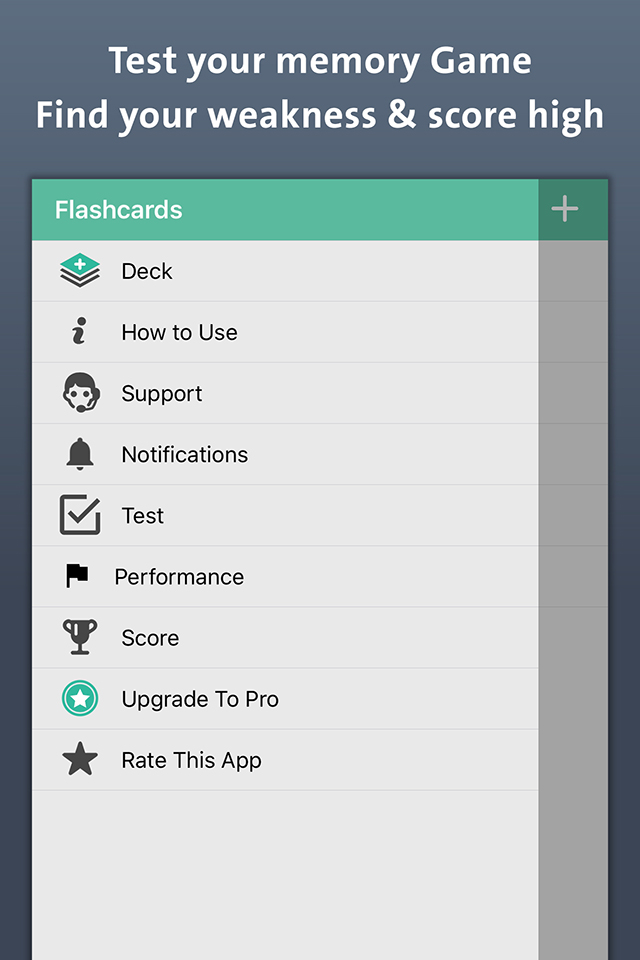
Task: Open the Test menu label
Action: click(x=143, y=515)
